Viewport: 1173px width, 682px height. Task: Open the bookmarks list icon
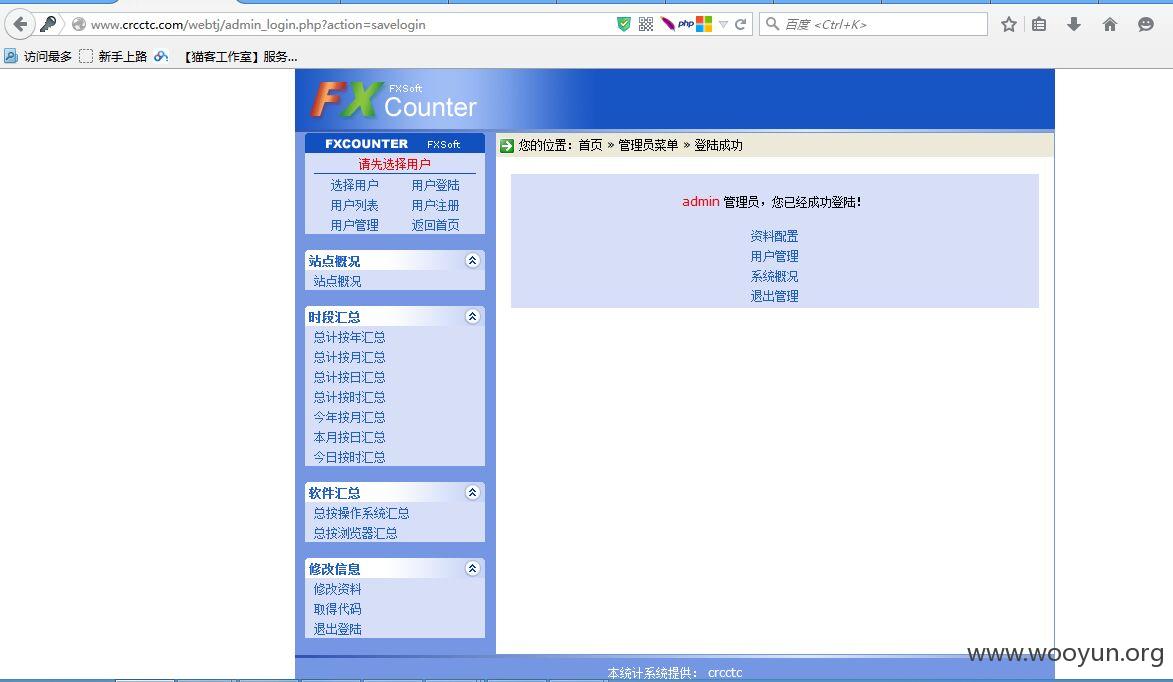coord(1039,25)
